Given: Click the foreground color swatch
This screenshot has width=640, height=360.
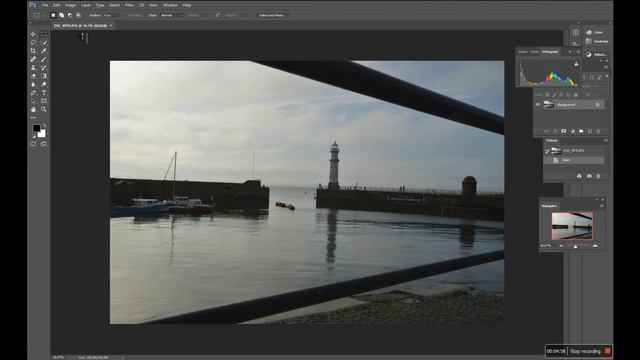Looking at the screenshot, I should click(x=36, y=128).
